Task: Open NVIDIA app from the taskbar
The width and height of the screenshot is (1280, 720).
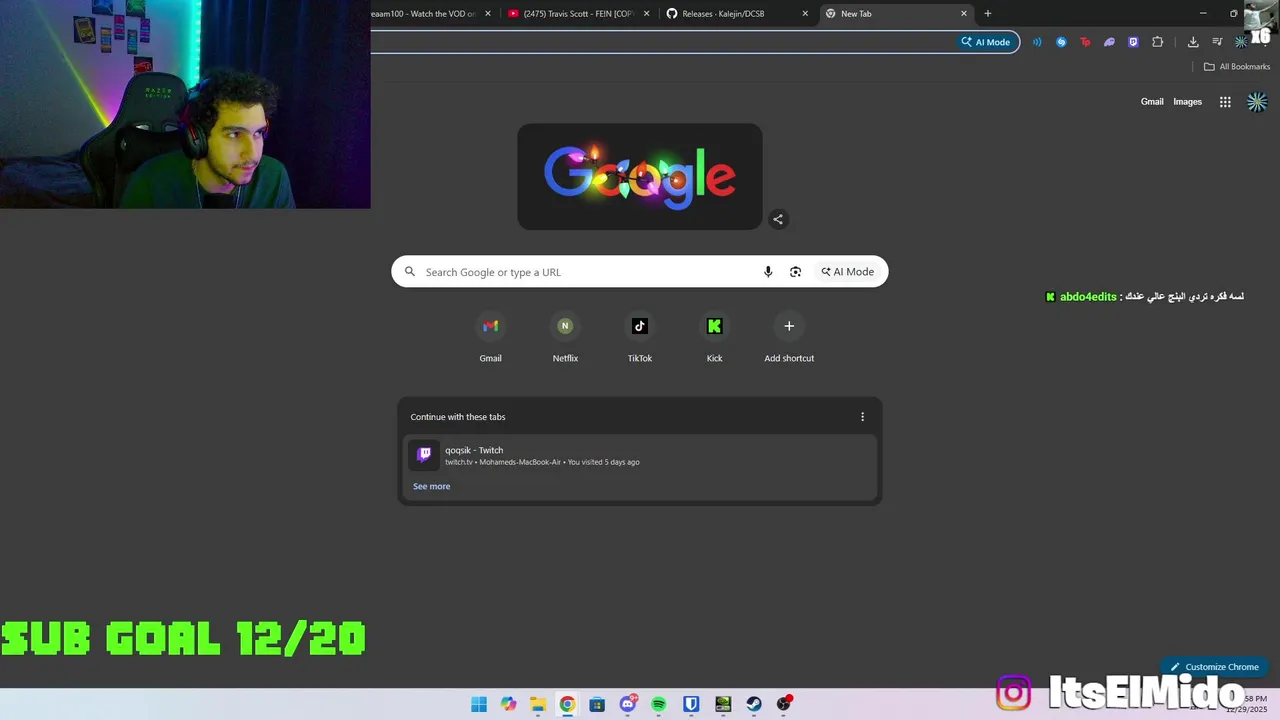Action: pyautogui.click(x=723, y=704)
